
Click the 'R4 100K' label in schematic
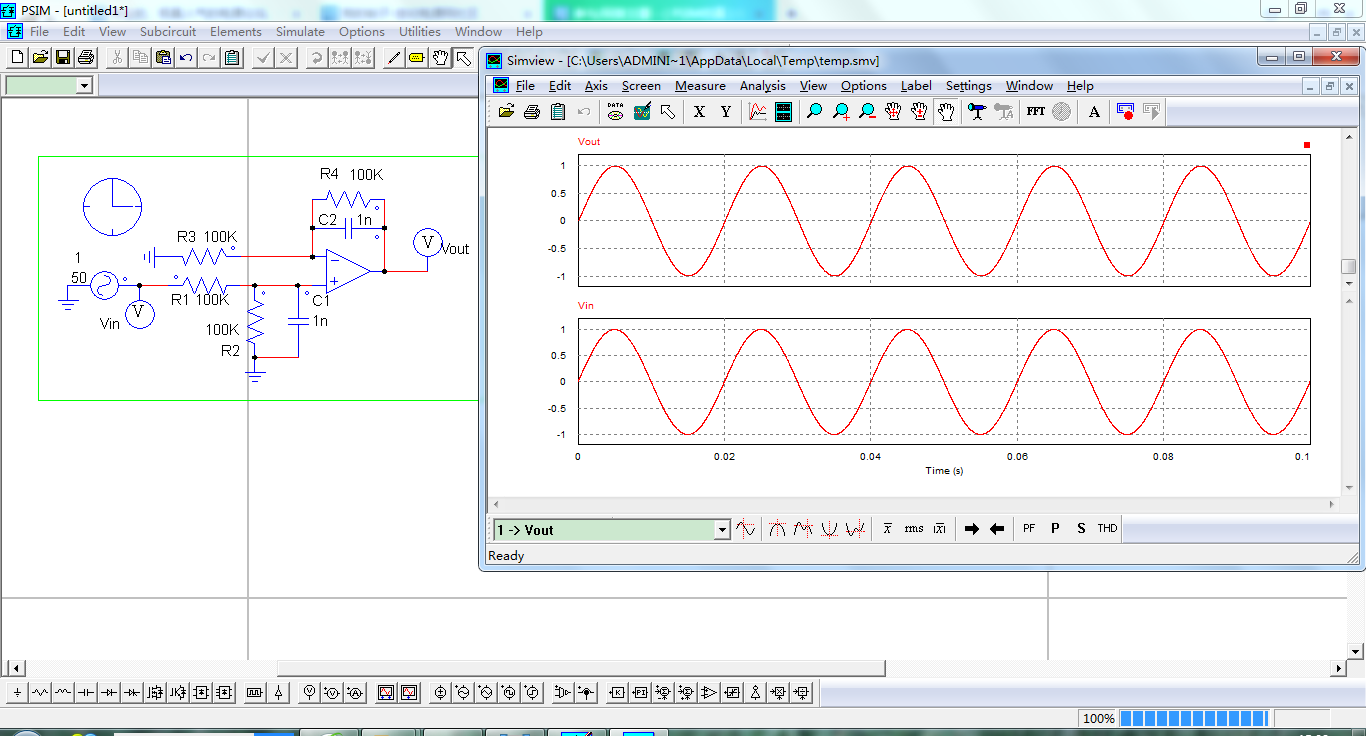[x=351, y=174]
